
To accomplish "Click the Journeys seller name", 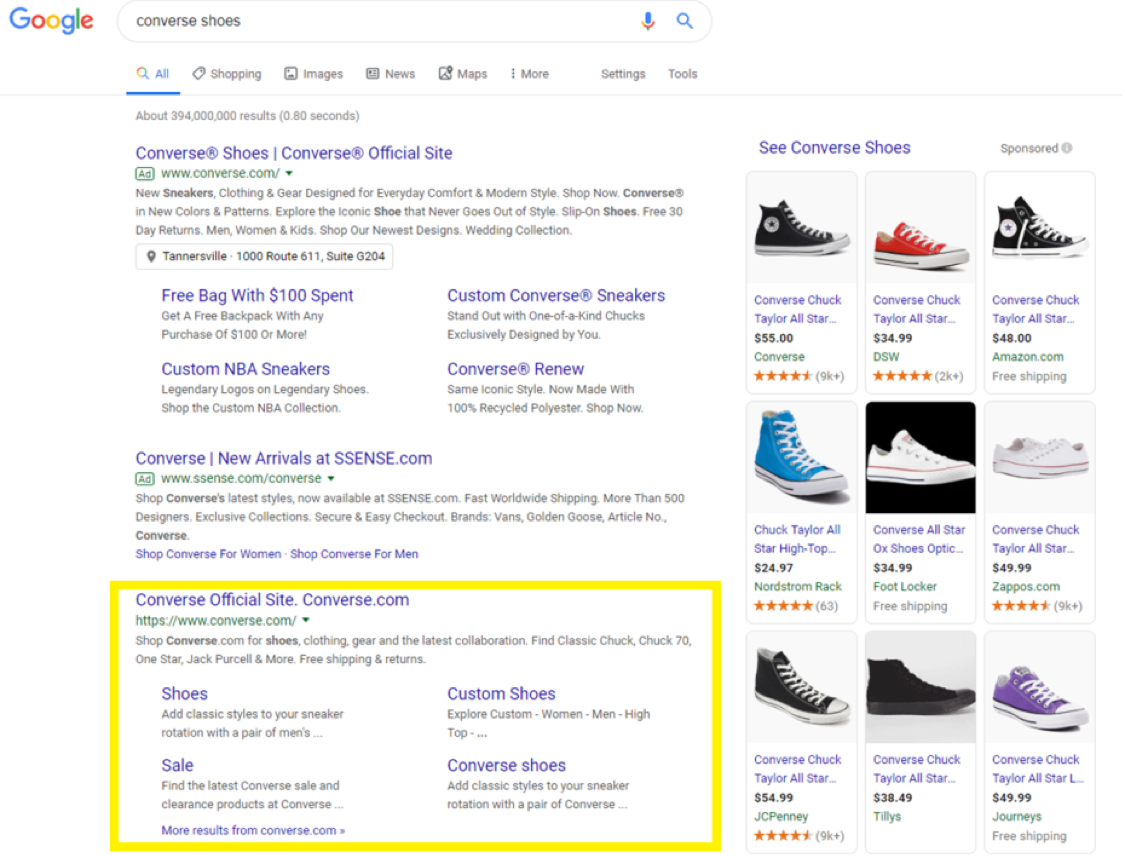I will [x=1017, y=817].
